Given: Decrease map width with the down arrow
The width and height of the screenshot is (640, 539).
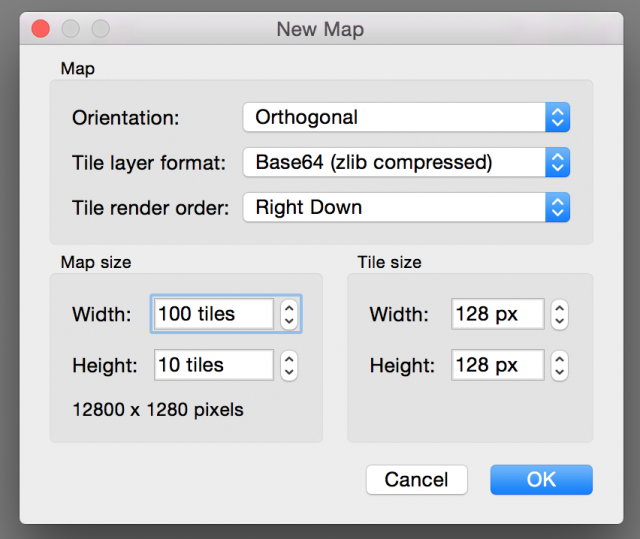Looking at the screenshot, I should pos(289,321).
